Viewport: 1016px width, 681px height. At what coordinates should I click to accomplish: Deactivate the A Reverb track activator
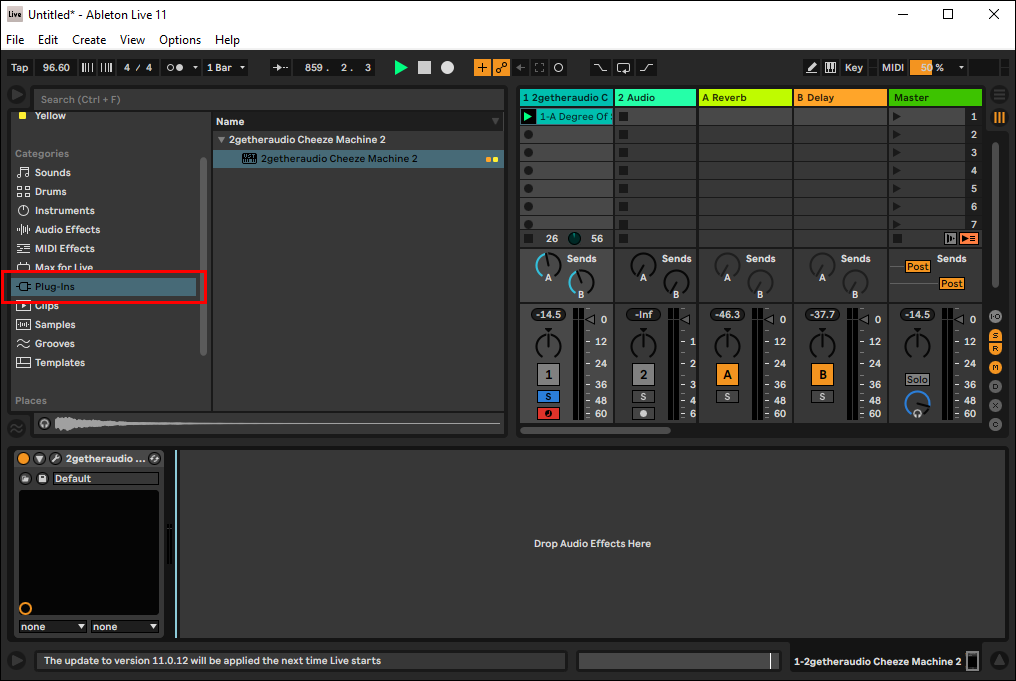(727, 375)
